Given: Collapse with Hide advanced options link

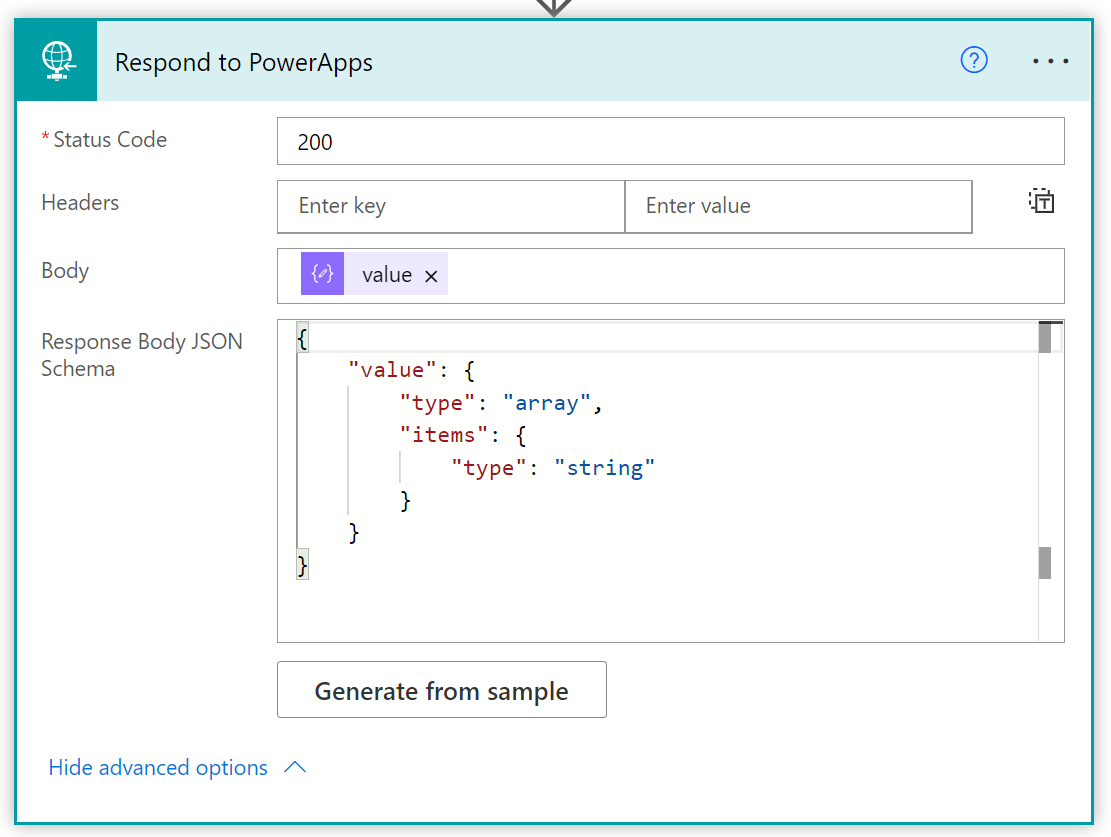Looking at the screenshot, I should coord(158,768).
